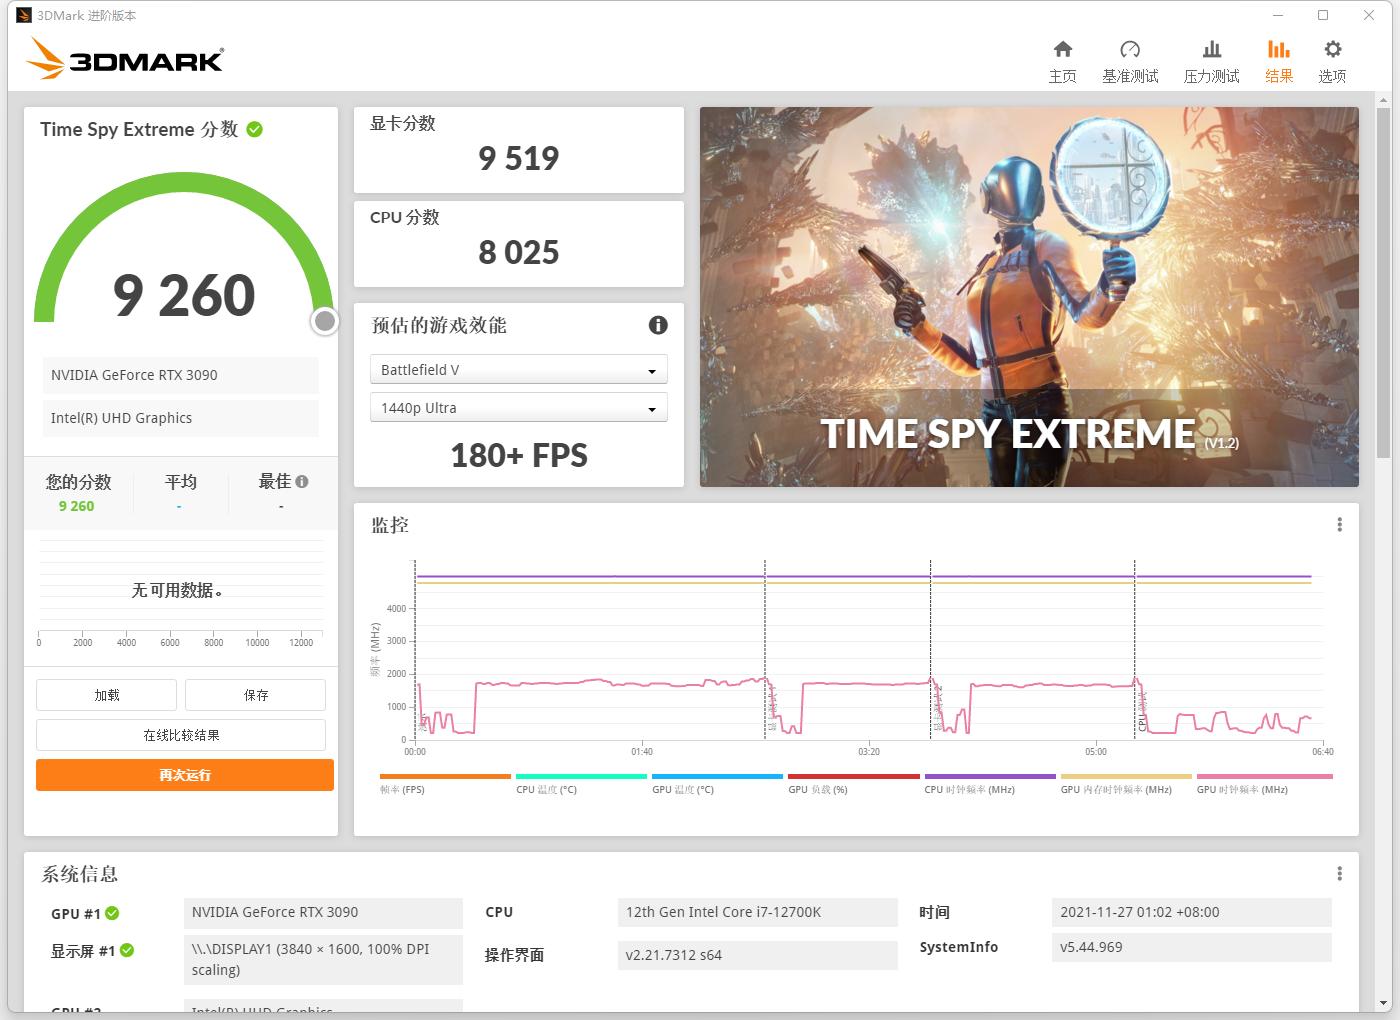Click the handle on the score gauge dial
1400x1020 pixels.
pos(323,321)
